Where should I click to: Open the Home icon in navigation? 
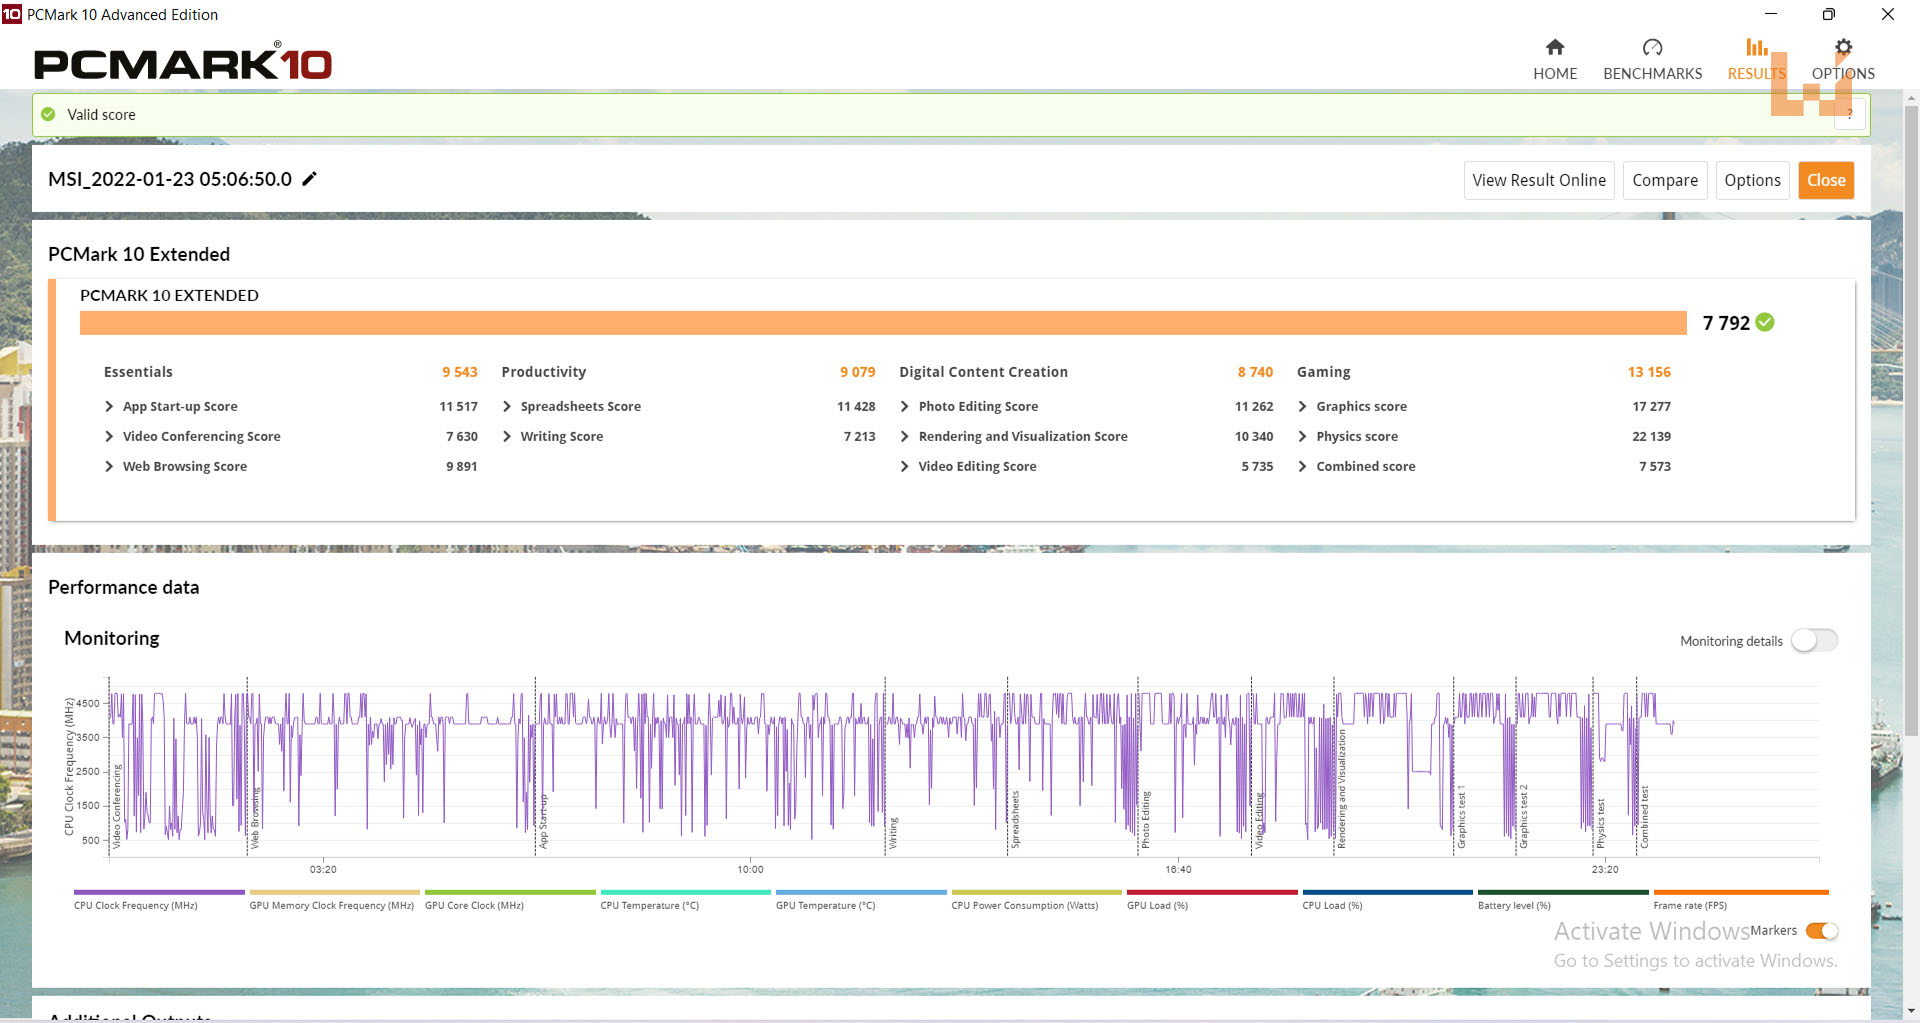click(x=1554, y=47)
